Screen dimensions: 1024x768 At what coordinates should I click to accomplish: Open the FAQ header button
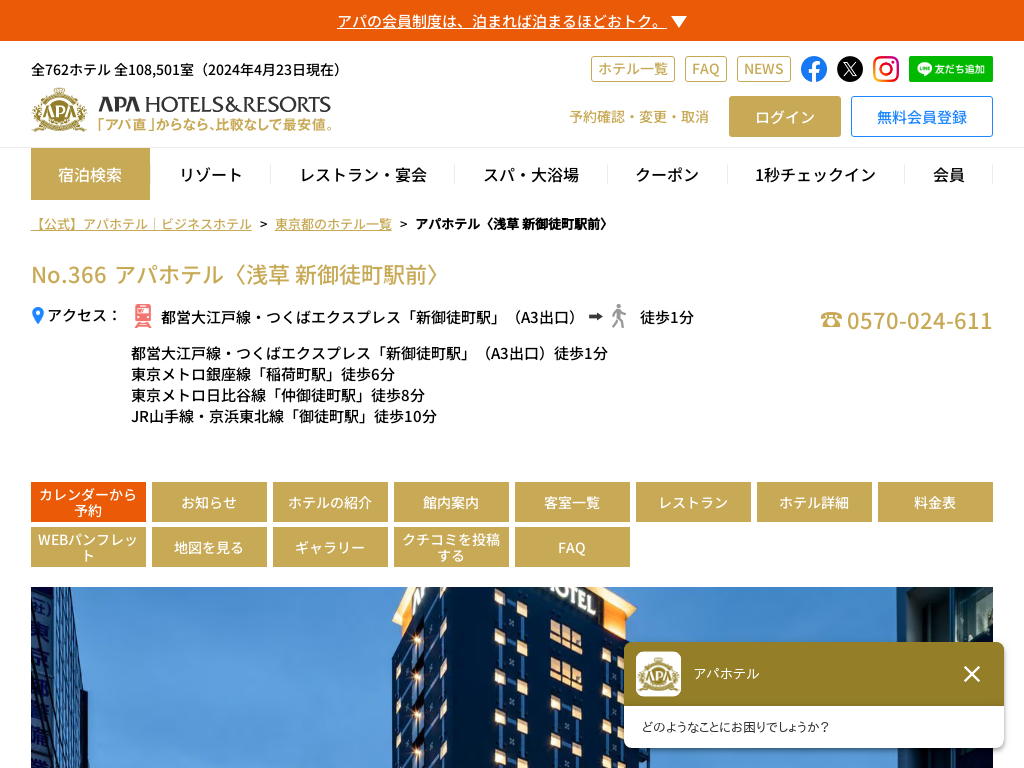[x=705, y=69]
